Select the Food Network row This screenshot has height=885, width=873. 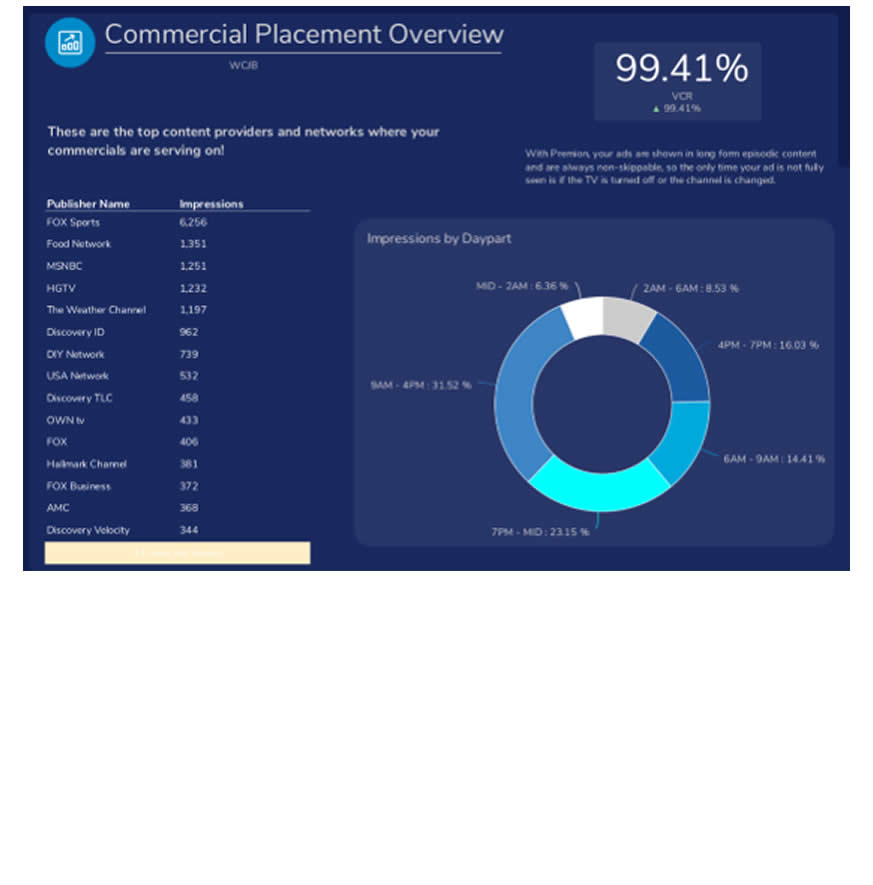pos(78,244)
